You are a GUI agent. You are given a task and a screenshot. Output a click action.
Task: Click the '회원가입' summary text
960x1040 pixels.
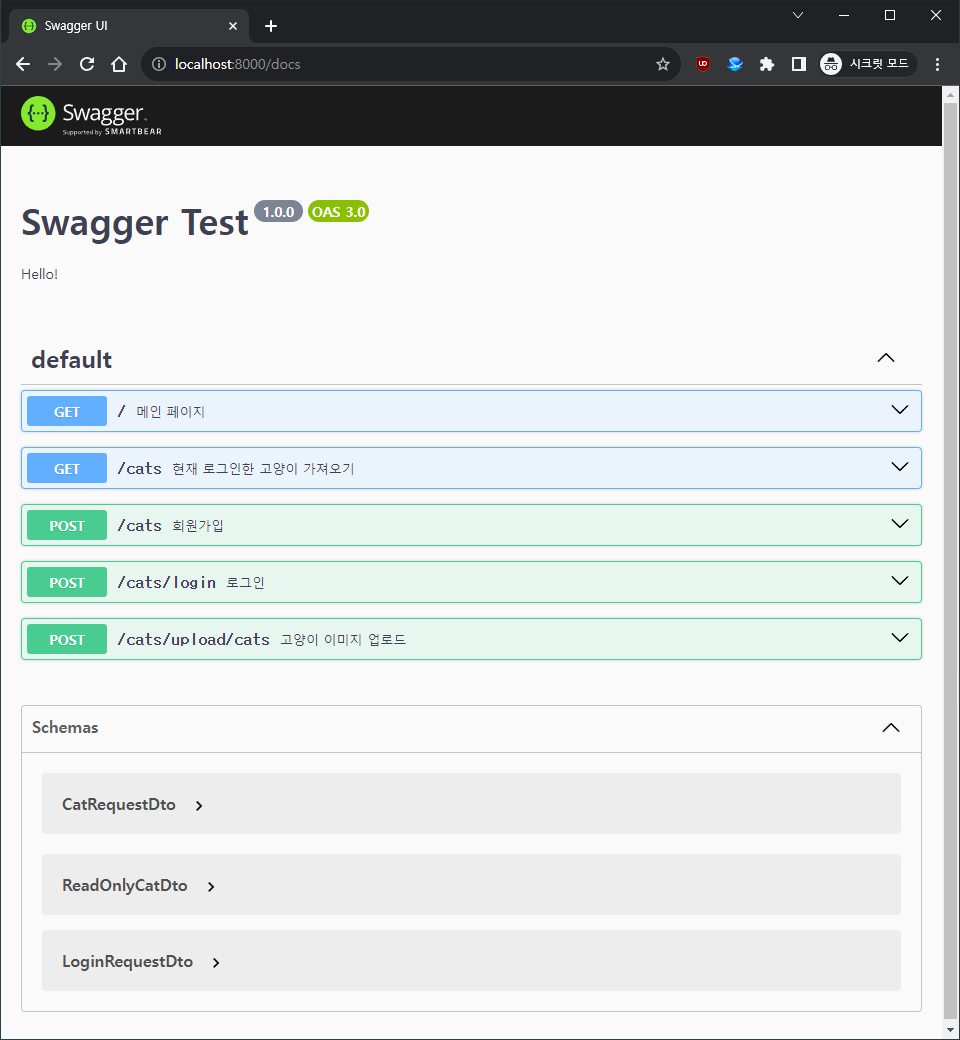point(198,525)
